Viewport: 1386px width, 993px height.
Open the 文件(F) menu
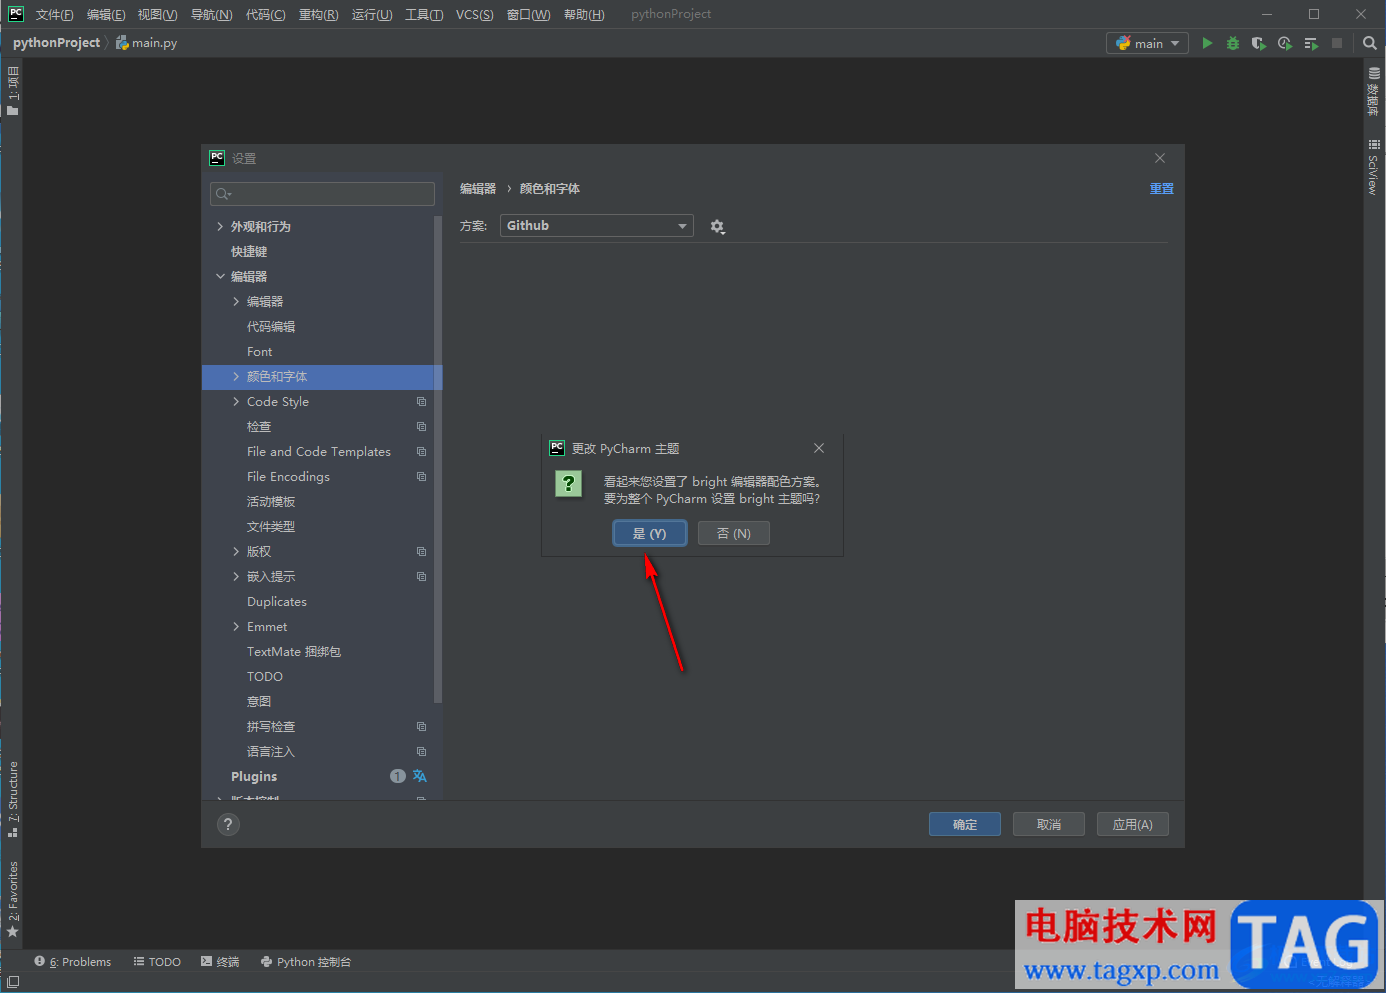point(54,15)
